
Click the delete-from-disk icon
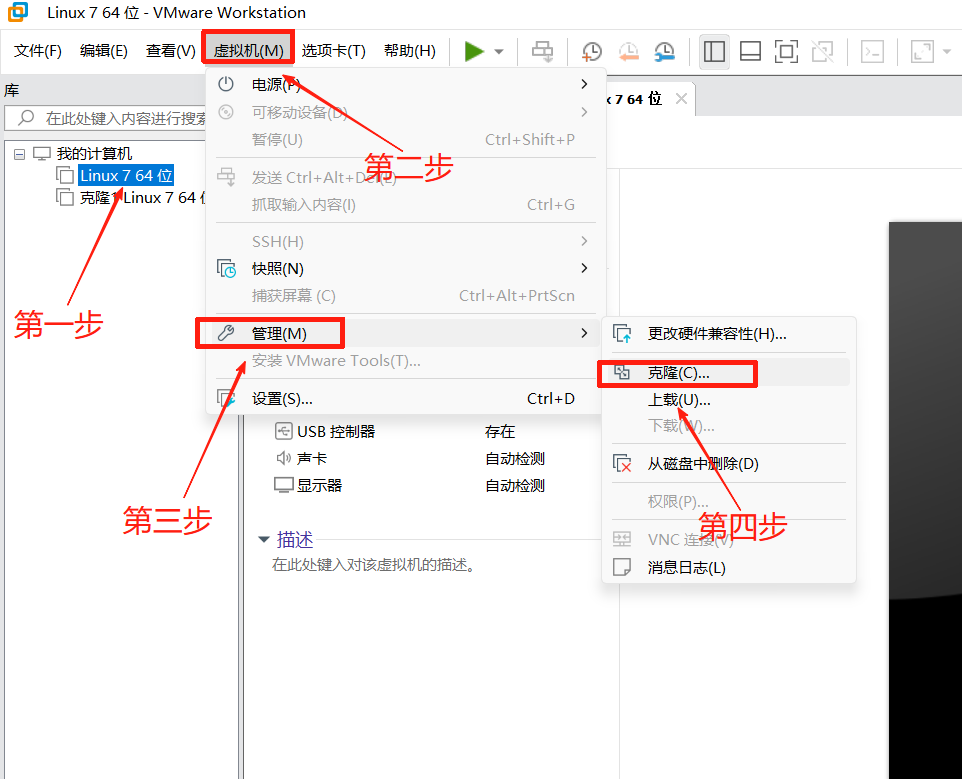tap(622, 464)
